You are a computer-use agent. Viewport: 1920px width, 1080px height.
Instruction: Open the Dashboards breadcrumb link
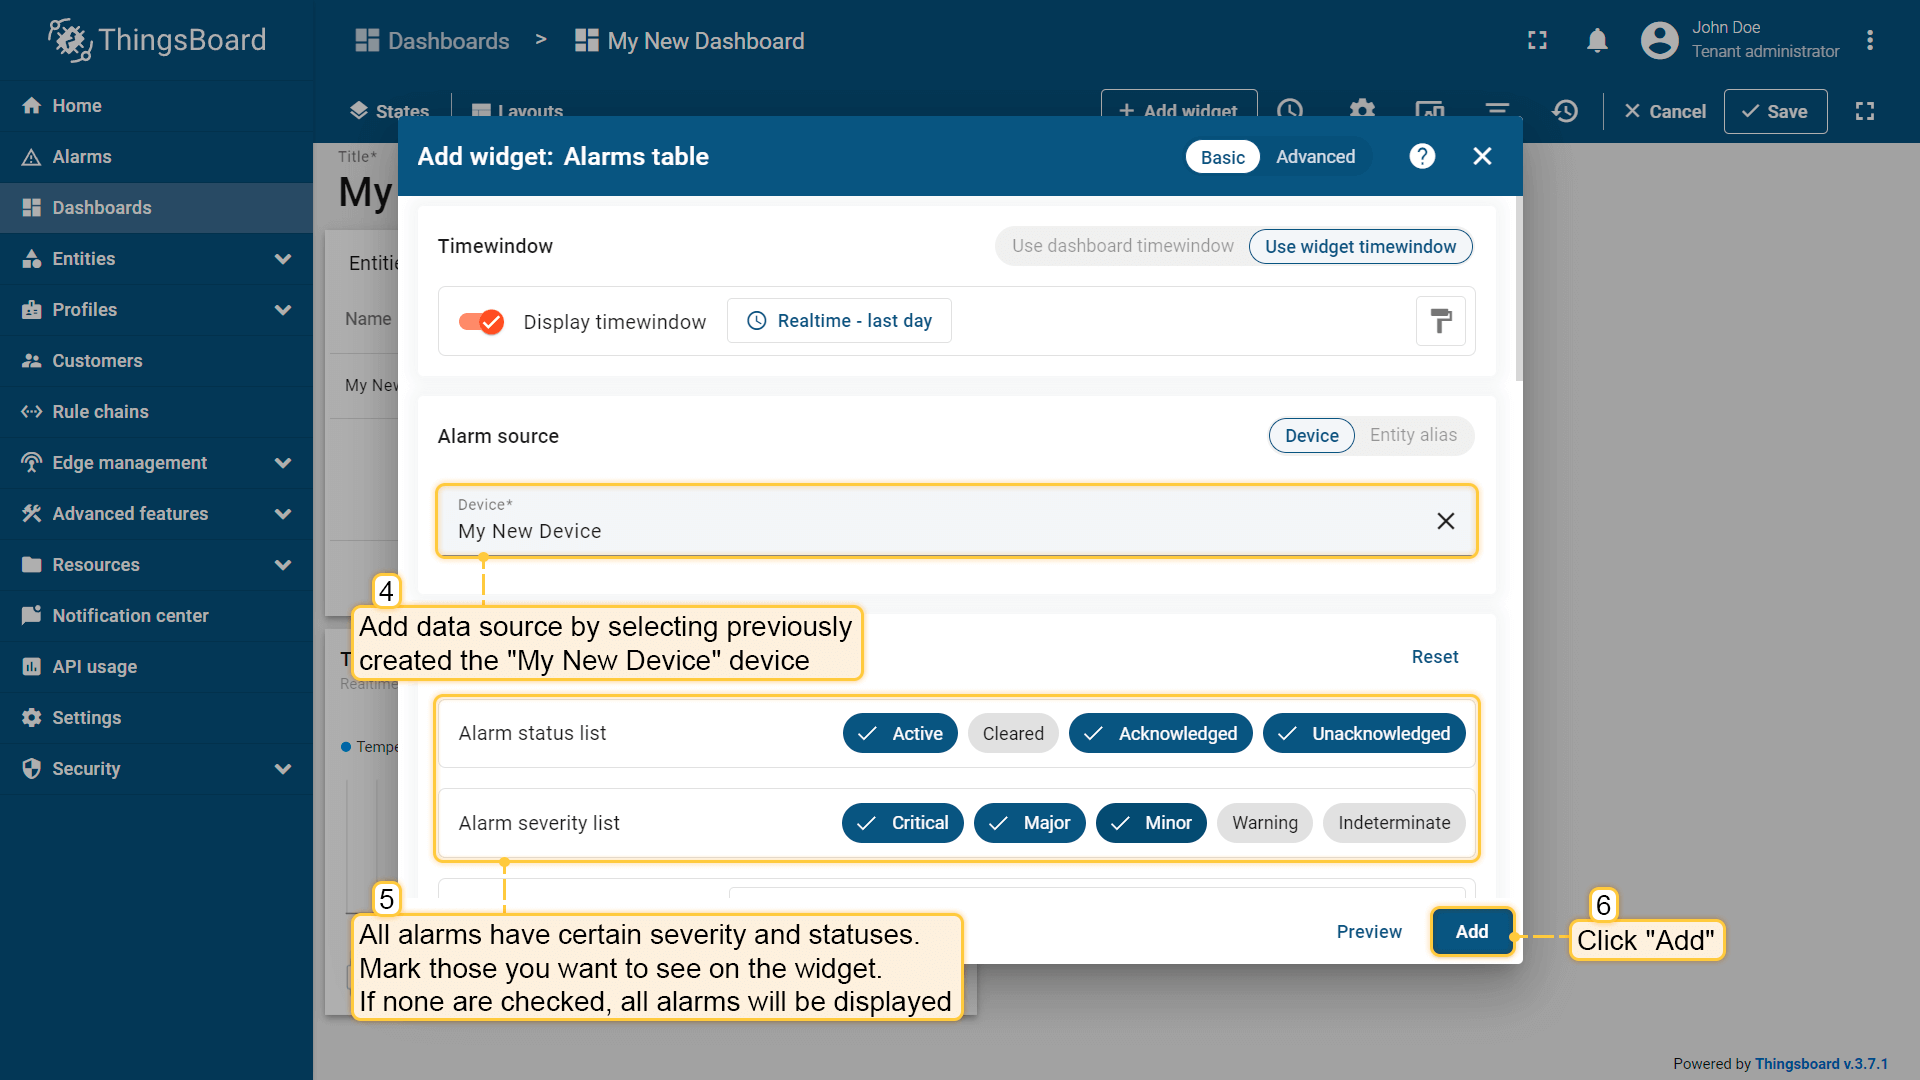[x=446, y=41]
